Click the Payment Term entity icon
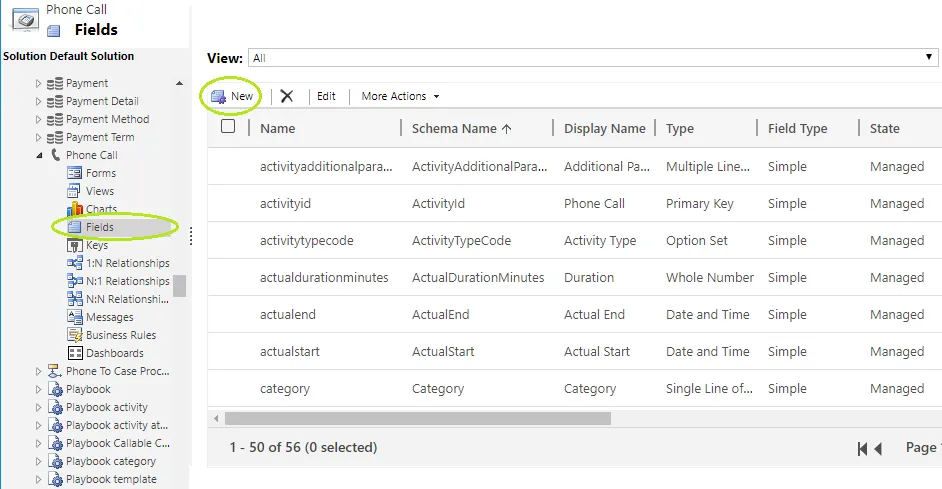Image resolution: width=942 pixels, height=489 pixels. point(55,137)
